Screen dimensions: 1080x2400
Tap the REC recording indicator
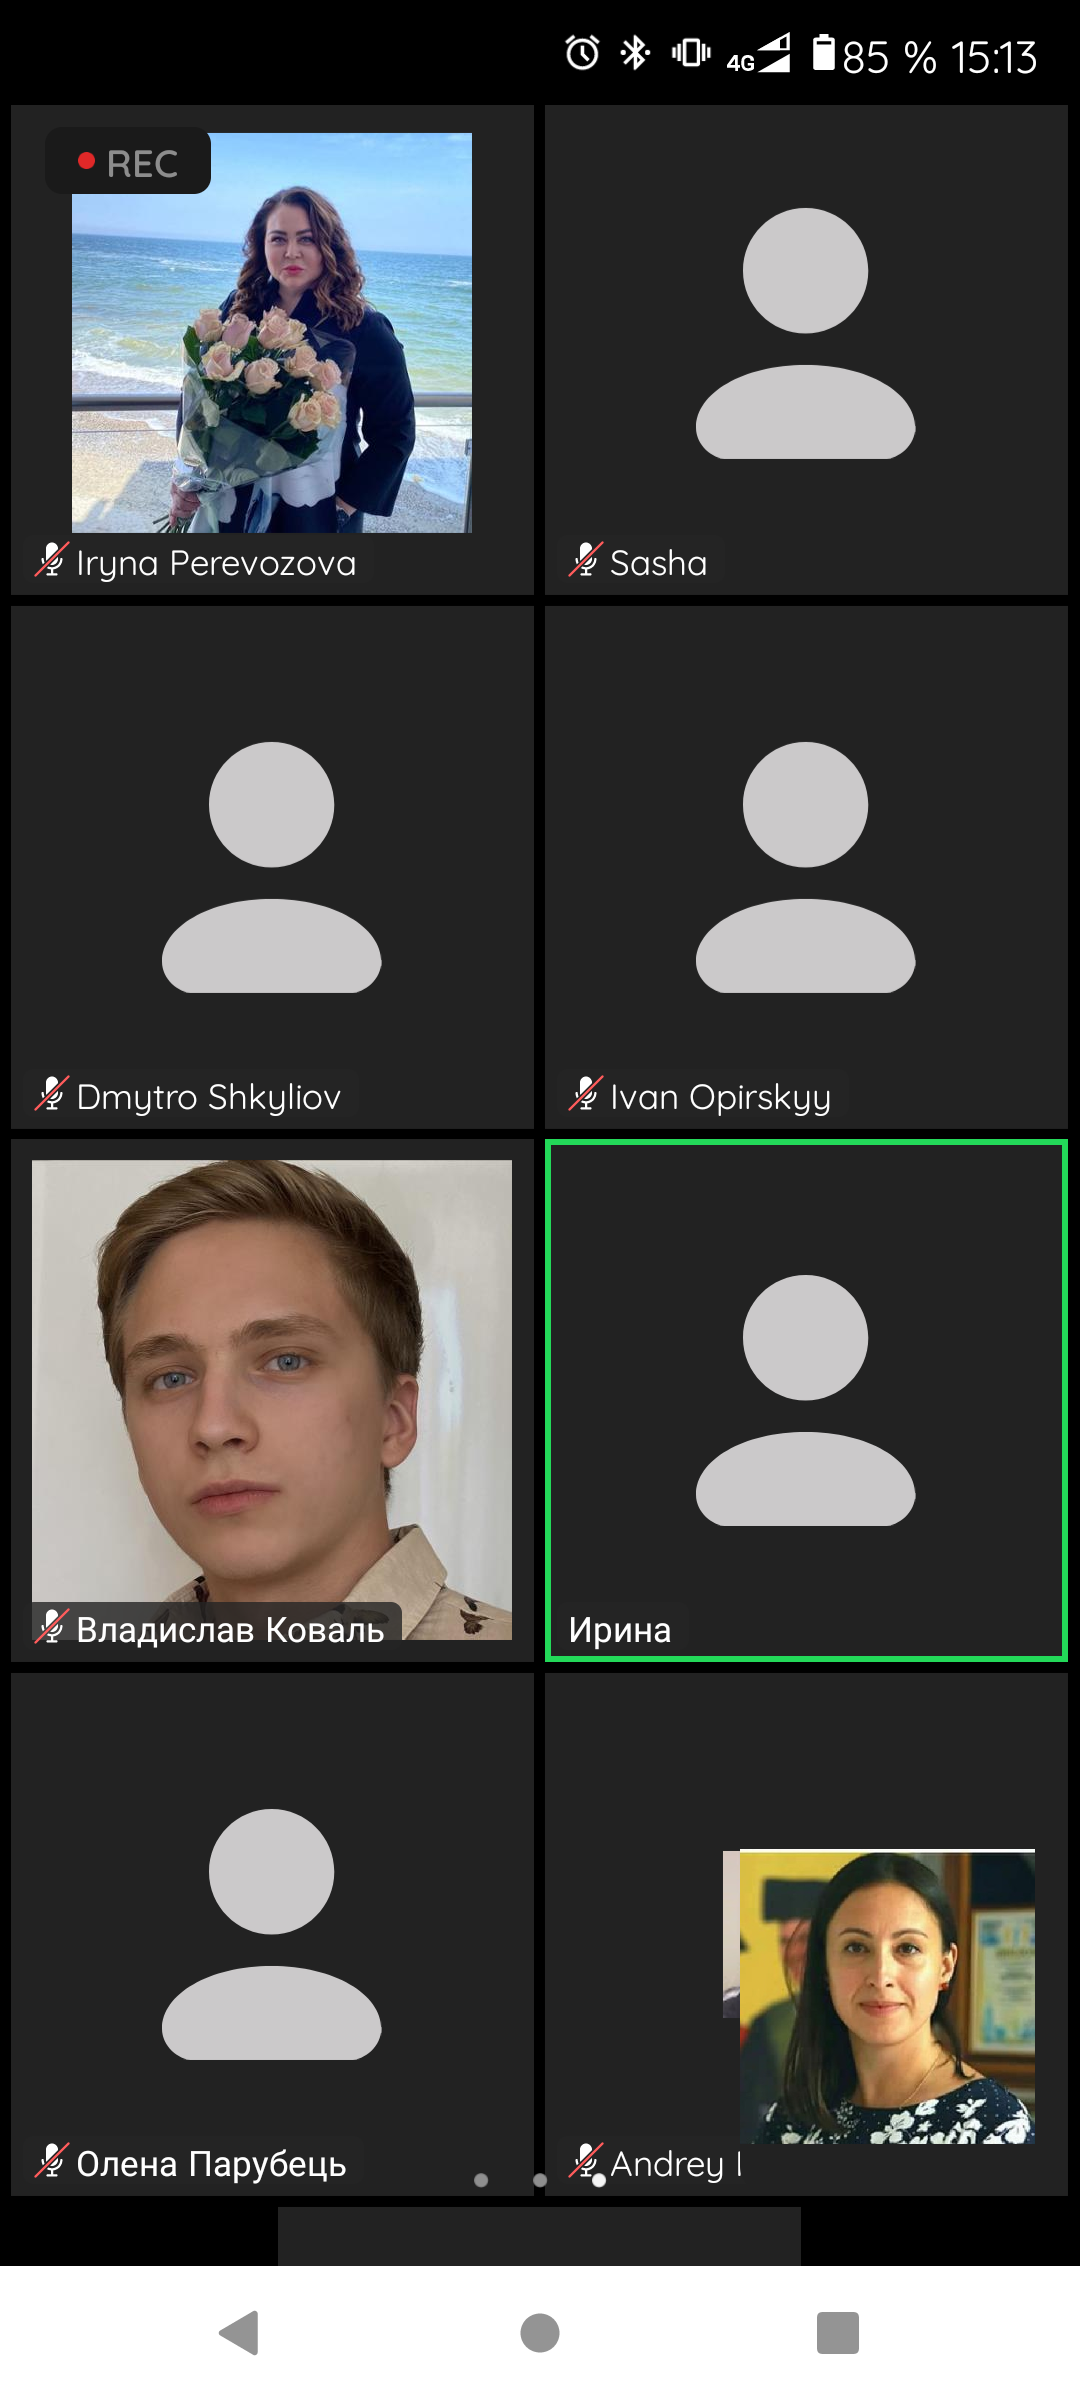128,162
